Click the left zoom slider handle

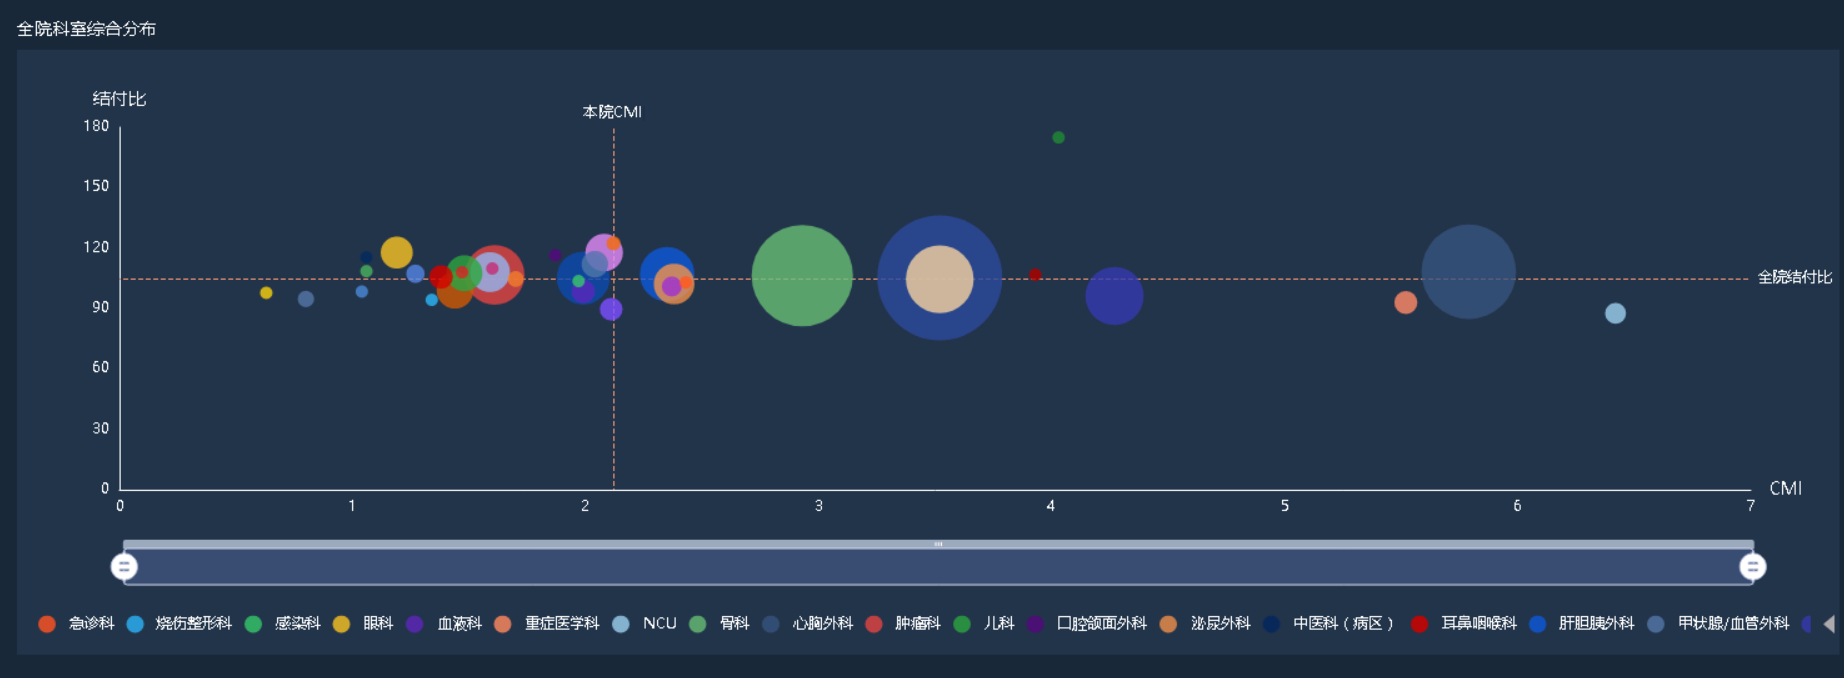pos(124,567)
